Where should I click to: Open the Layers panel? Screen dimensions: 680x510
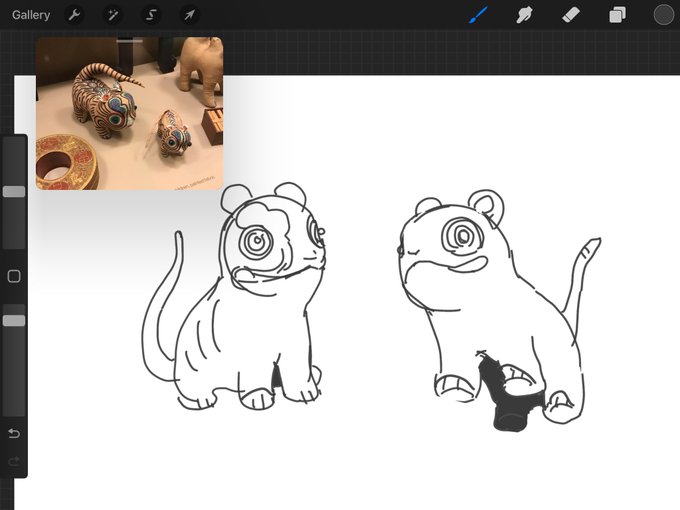617,15
